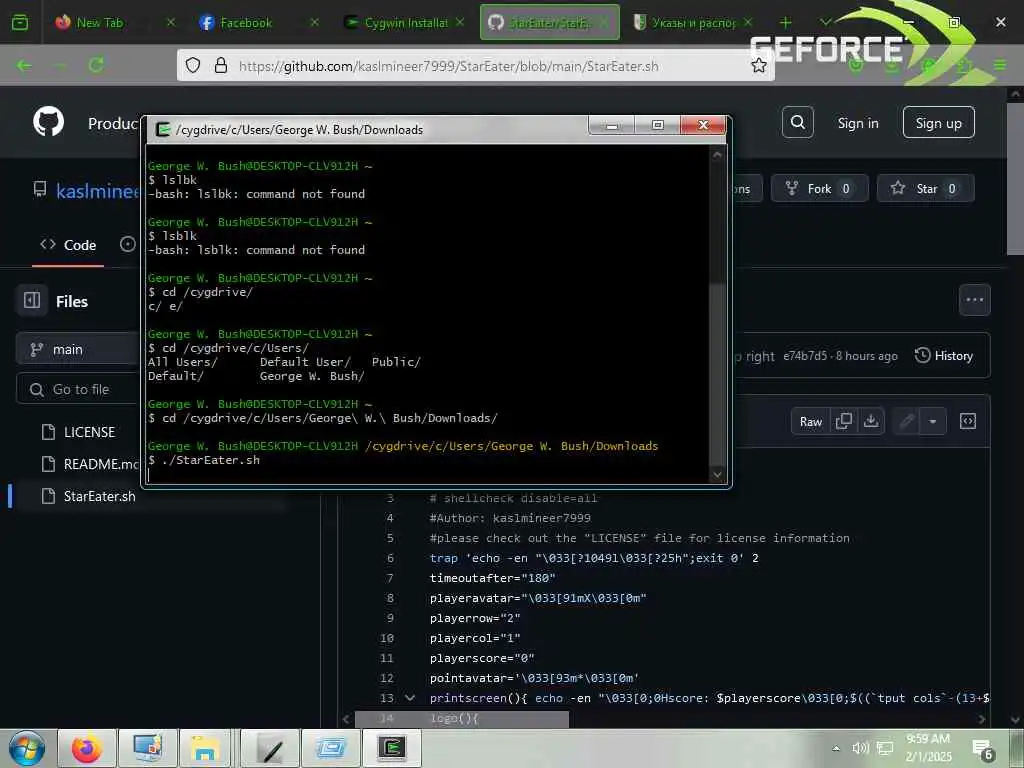Copy raw file icon next to Raw
Image resolution: width=1024 pixels, height=768 pixels.
[x=844, y=421]
